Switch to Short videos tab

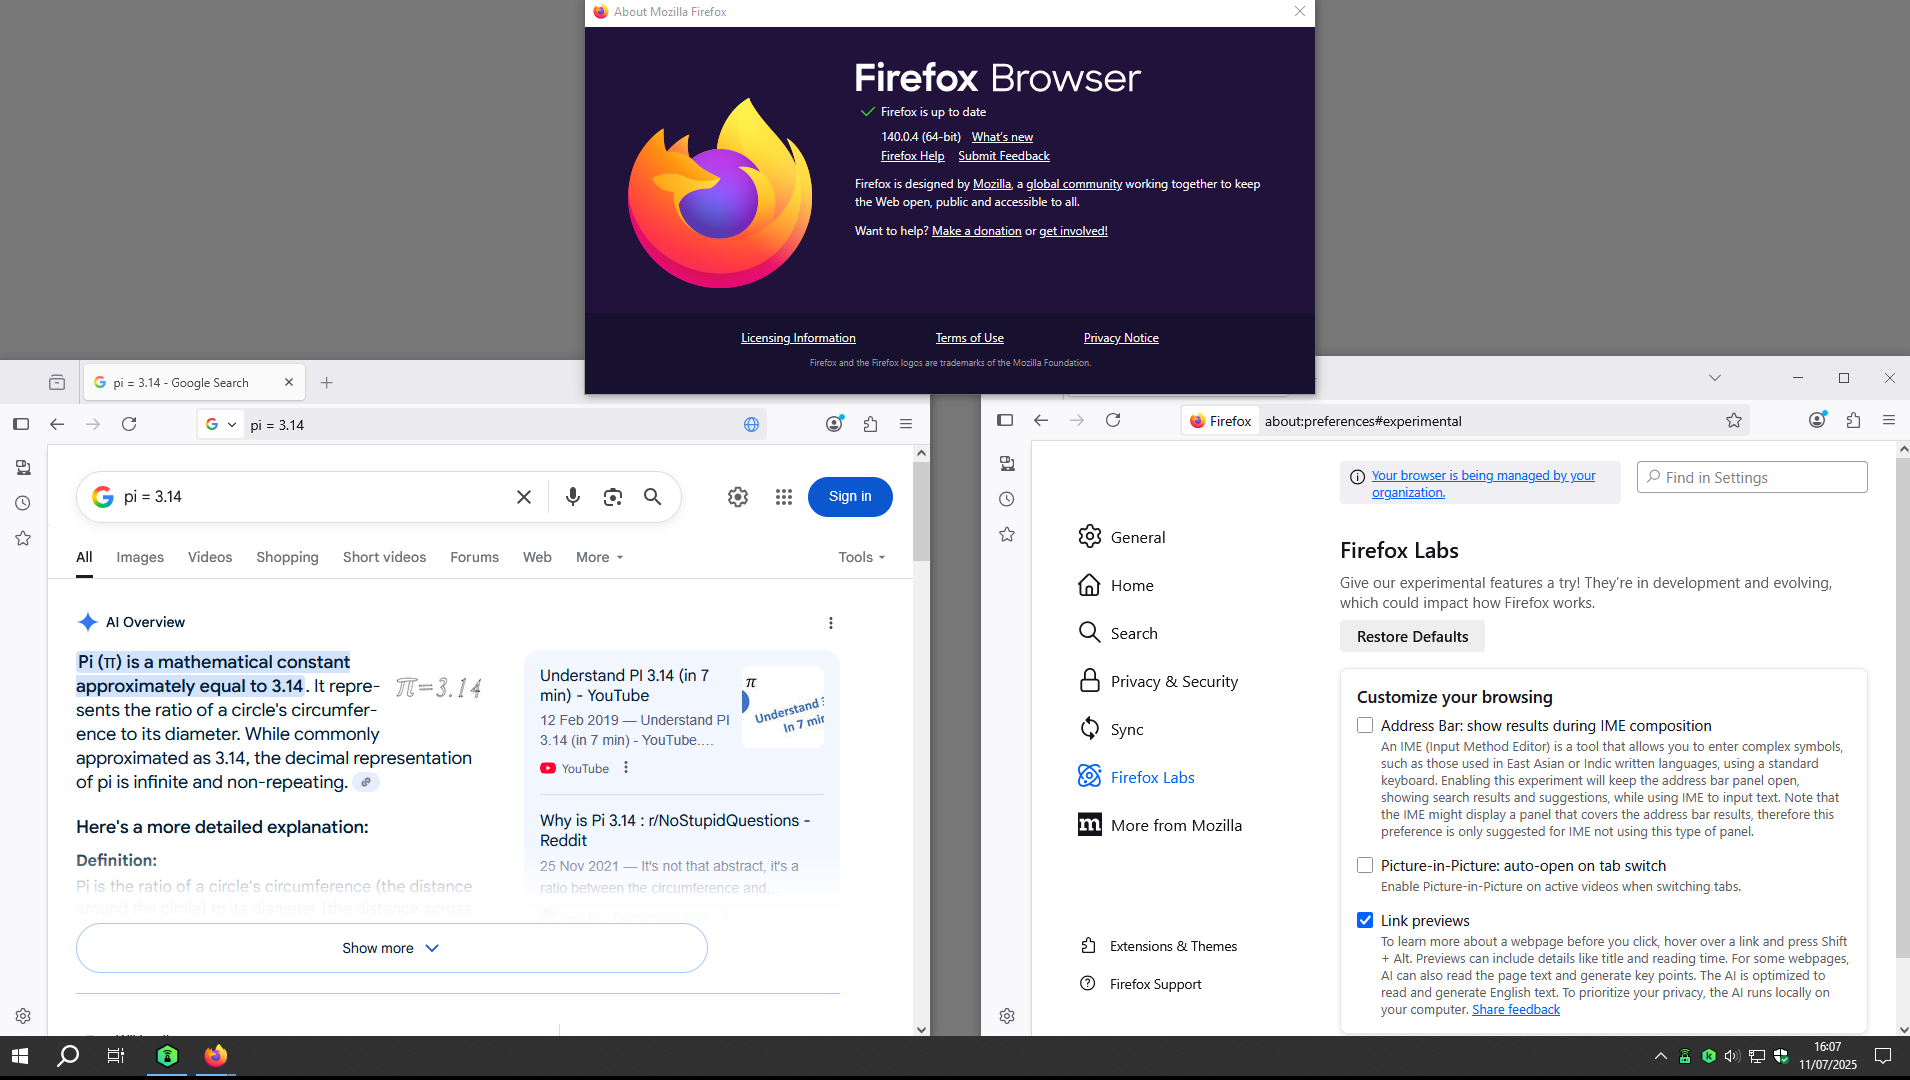coord(384,558)
